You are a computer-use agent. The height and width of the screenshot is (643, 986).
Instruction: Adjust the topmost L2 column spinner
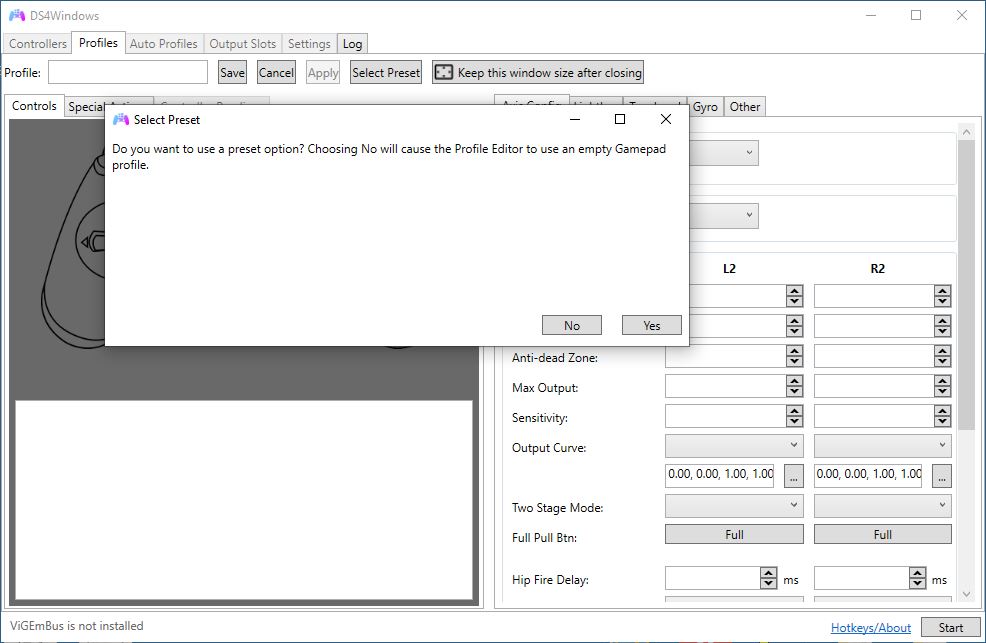point(794,295)
